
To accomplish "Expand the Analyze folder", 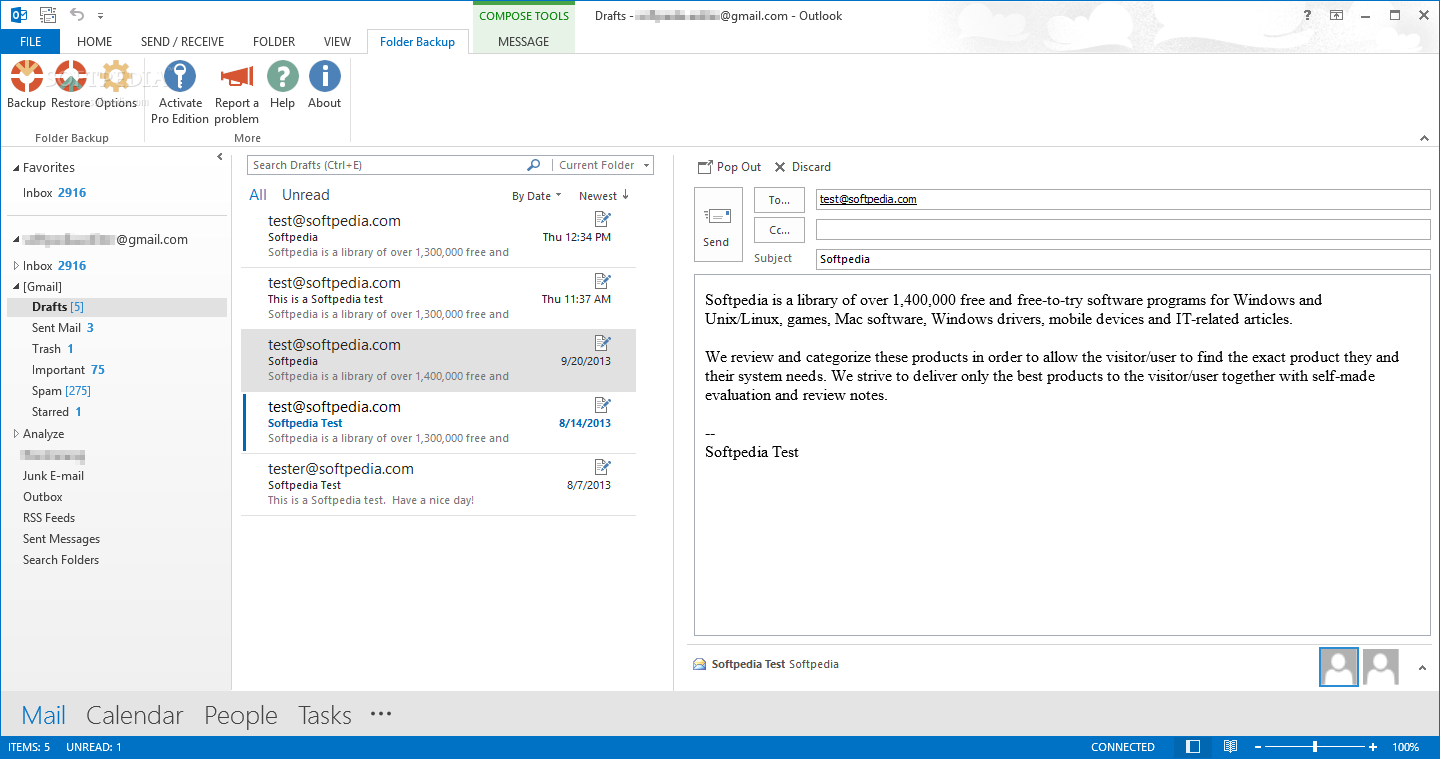I will (16, 434).
